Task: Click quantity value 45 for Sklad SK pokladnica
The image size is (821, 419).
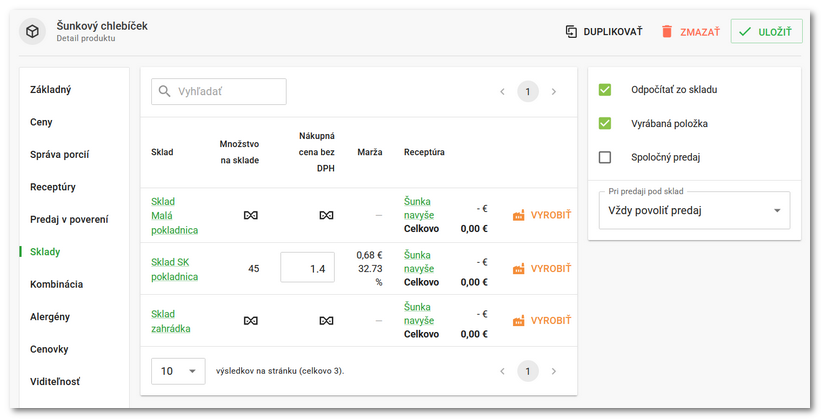Action: [x=253, y=269]
